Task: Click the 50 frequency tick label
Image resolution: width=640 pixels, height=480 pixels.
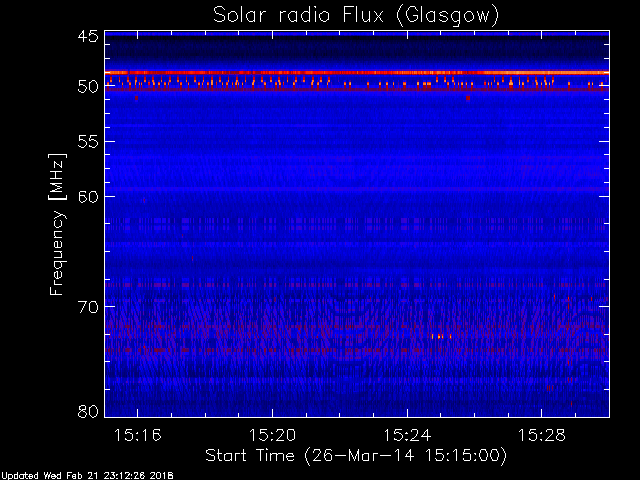Action: tap(88, 87)
